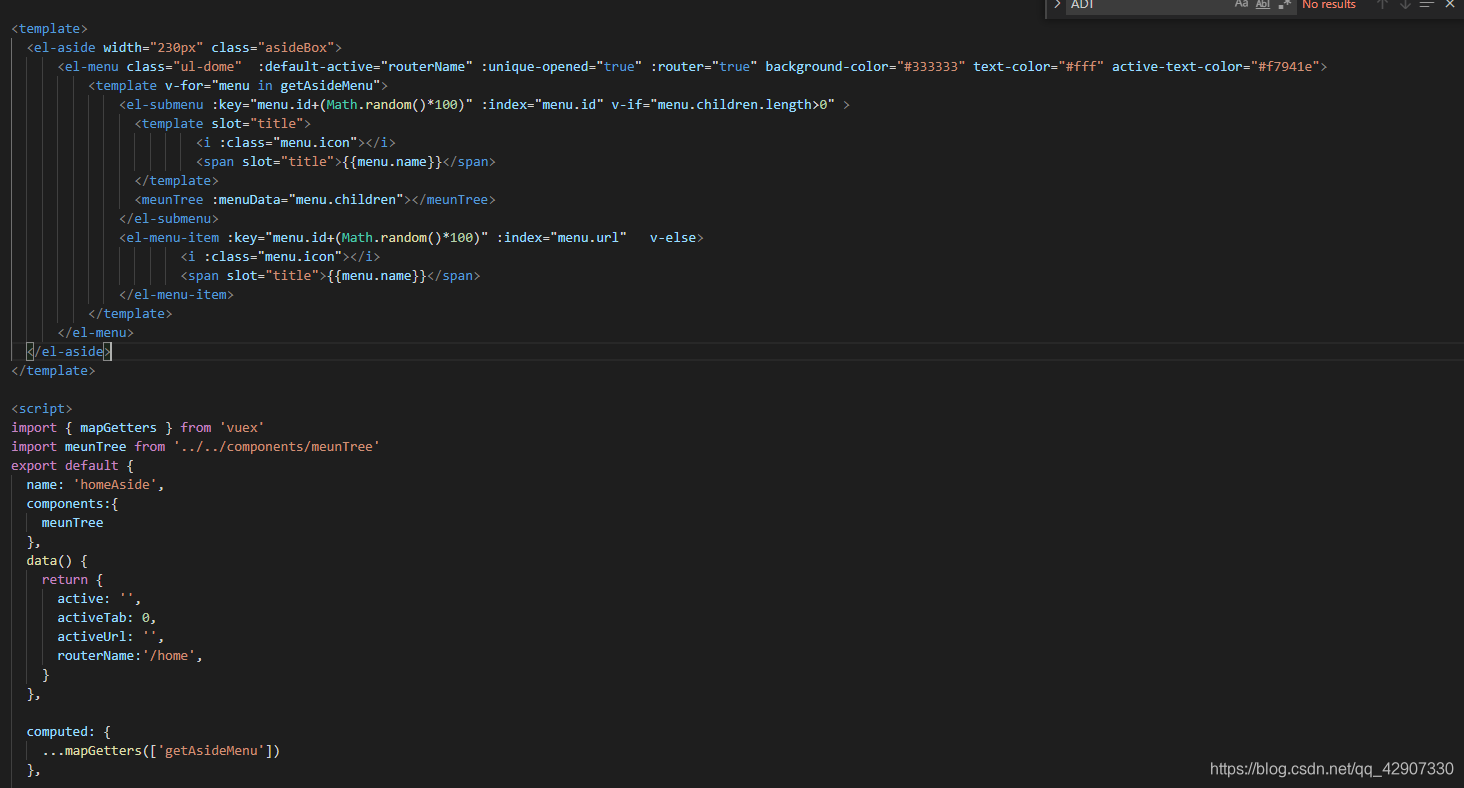Click the <el-menu-item opening tag
The width and height of the screenshot is (1464, 788).
[x=169, y=237]
